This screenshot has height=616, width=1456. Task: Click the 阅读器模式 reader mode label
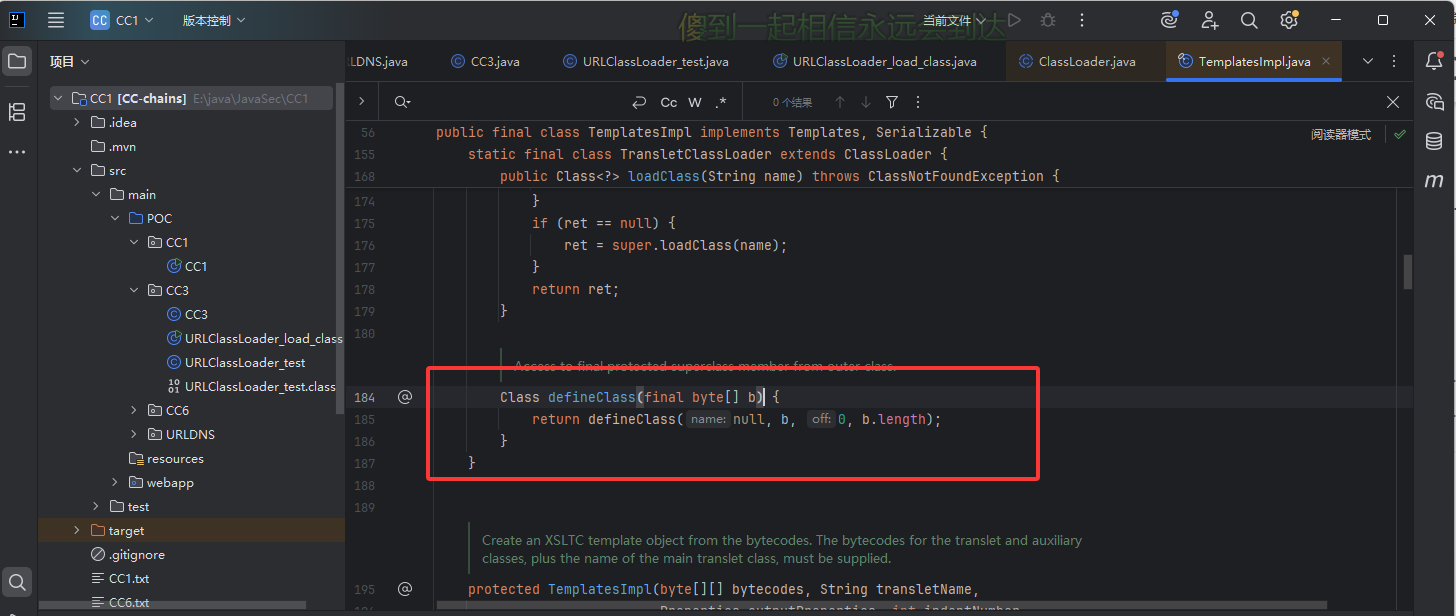pos(1341,134)
